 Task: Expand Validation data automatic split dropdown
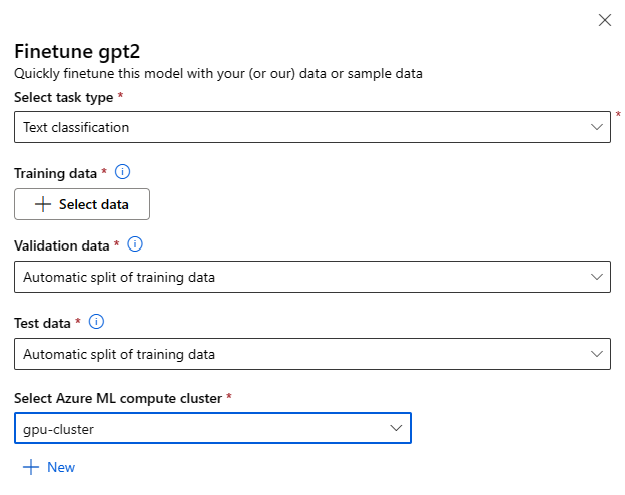point(300,277)
